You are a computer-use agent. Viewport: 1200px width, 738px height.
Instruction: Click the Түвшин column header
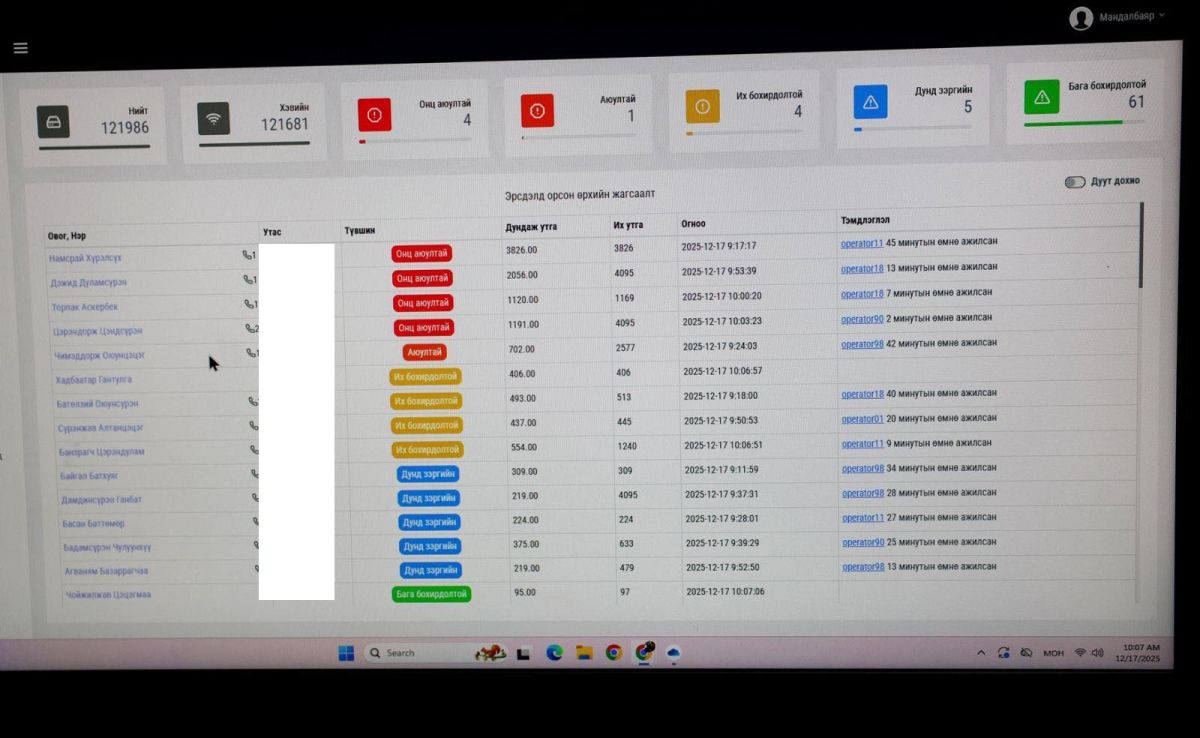(x=360, y=230)
